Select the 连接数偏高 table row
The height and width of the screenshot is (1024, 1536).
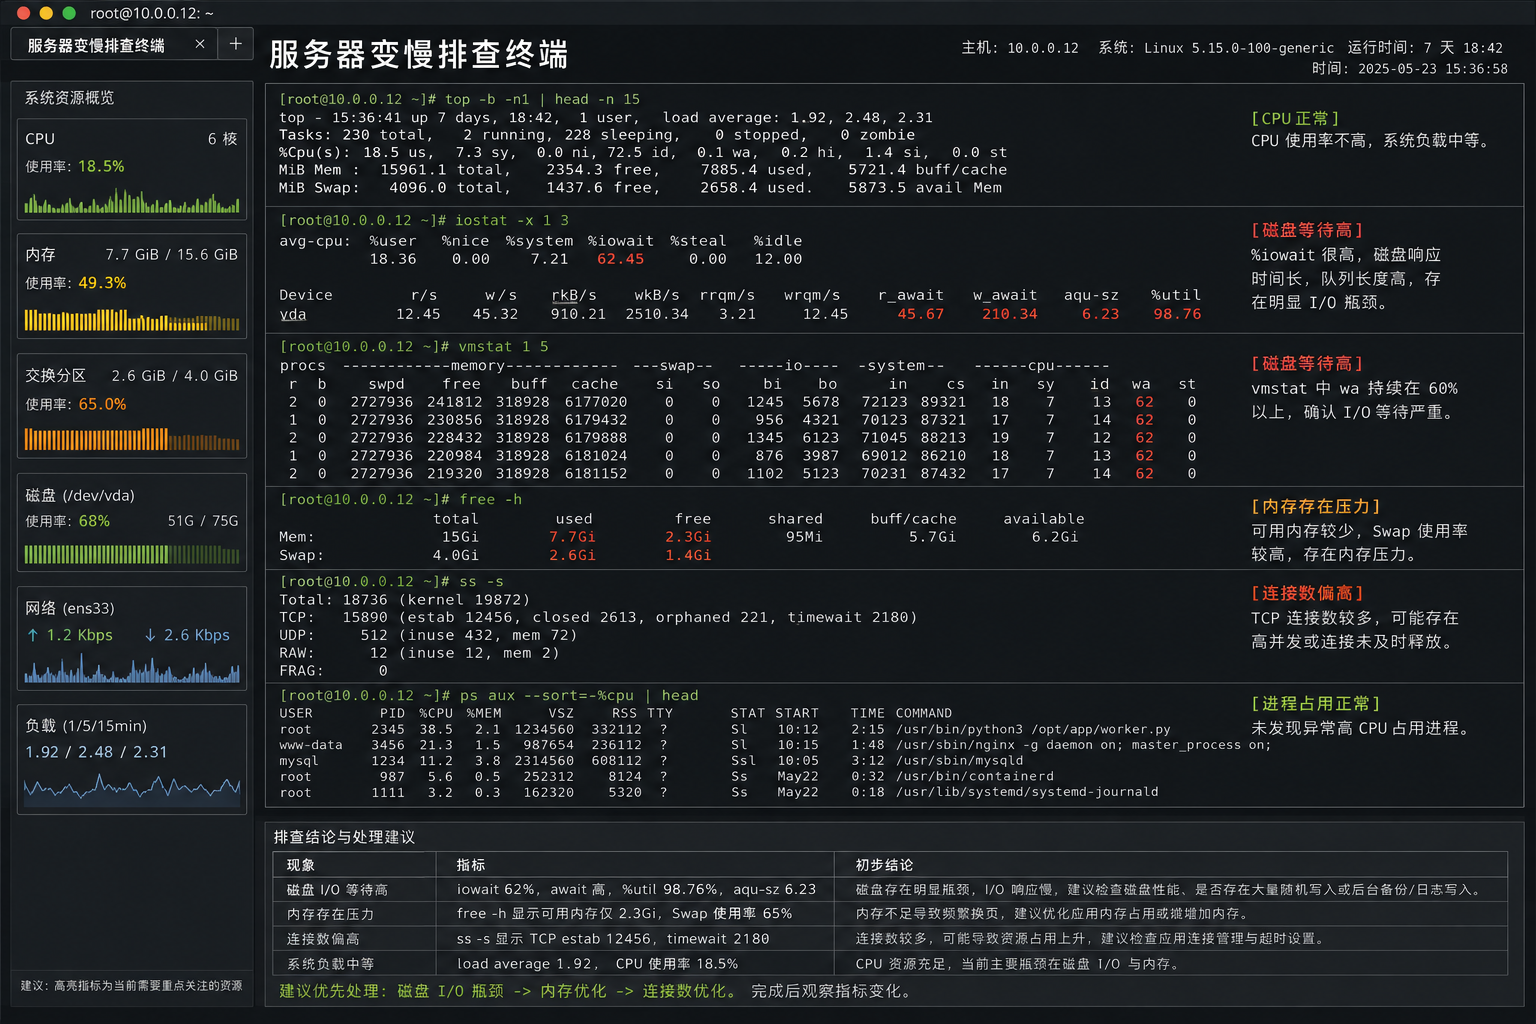point(890,939)
